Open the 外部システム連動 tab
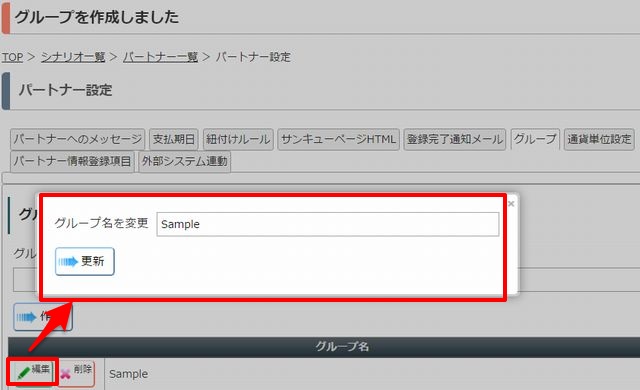The height and width of the screenshot is (390, 640). click(x=184, y=161)
